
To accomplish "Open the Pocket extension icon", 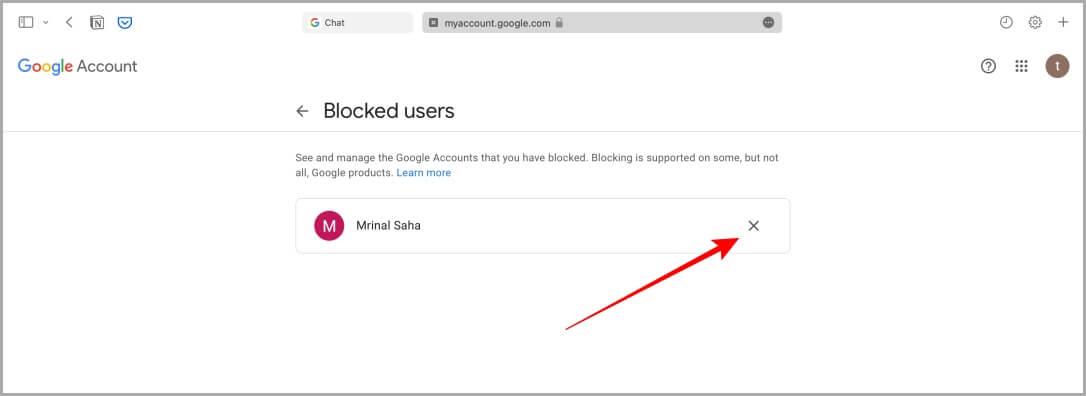I will [x=125, y=23].
